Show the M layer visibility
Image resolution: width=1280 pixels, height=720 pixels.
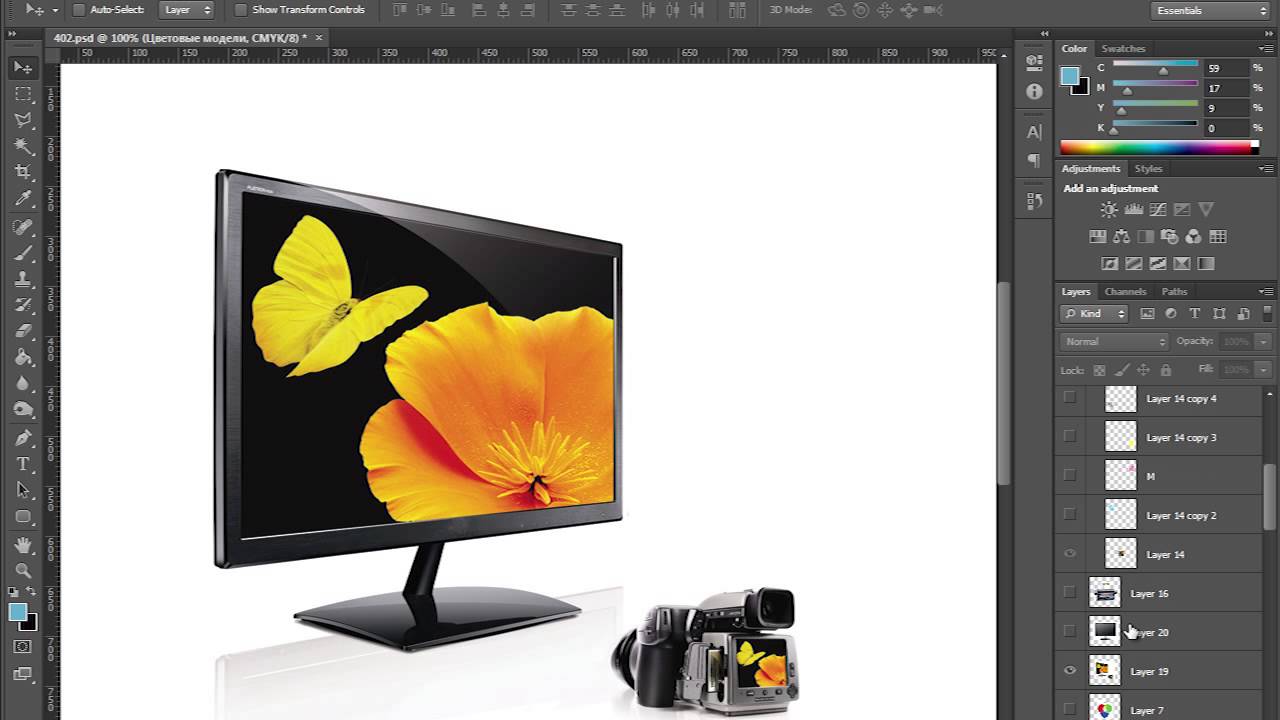pos(1070,476)
